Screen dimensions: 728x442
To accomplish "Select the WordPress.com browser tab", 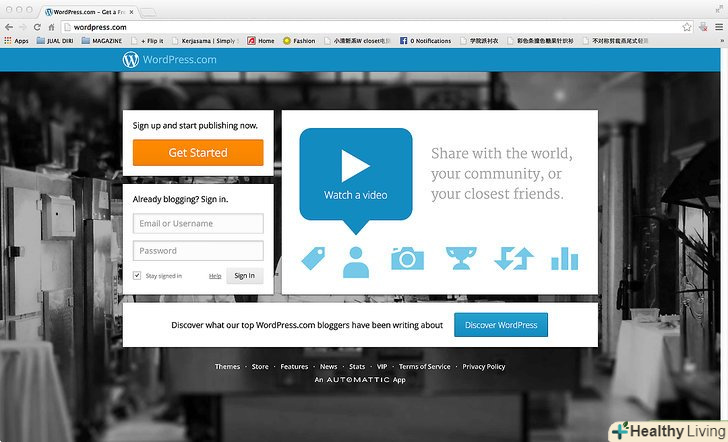I will (90, 12).
